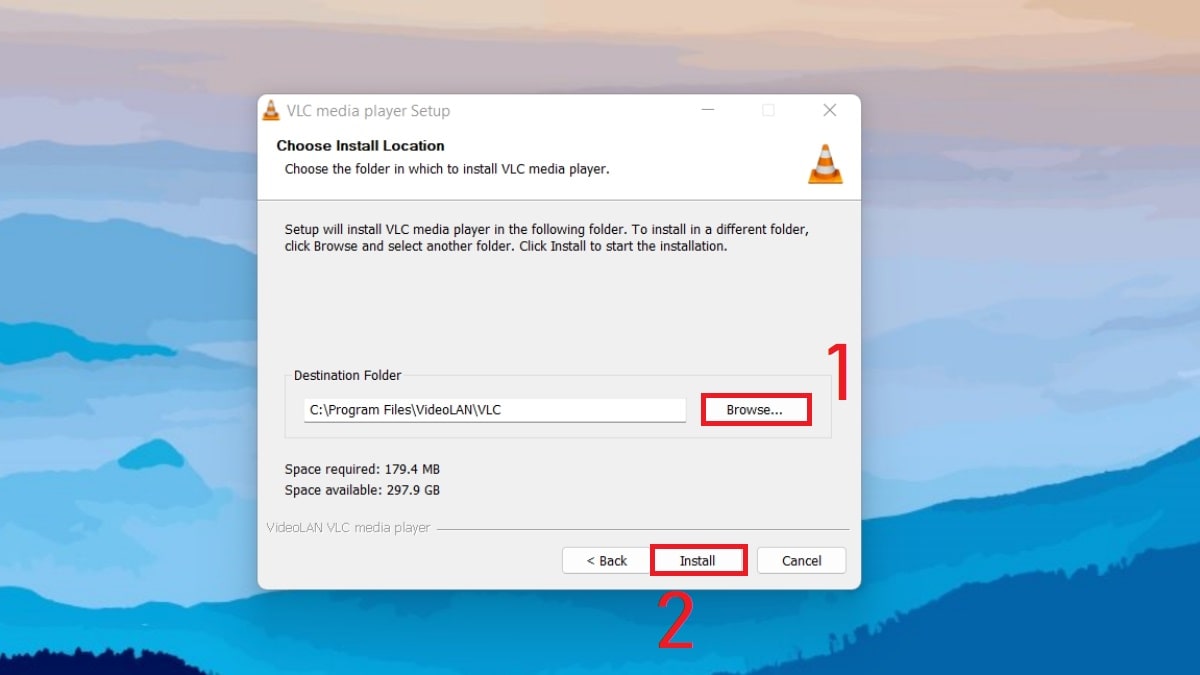The image size is (1200, 675).
Task: Click the Choose Install Location heading
Action: [x=360, y=145]
